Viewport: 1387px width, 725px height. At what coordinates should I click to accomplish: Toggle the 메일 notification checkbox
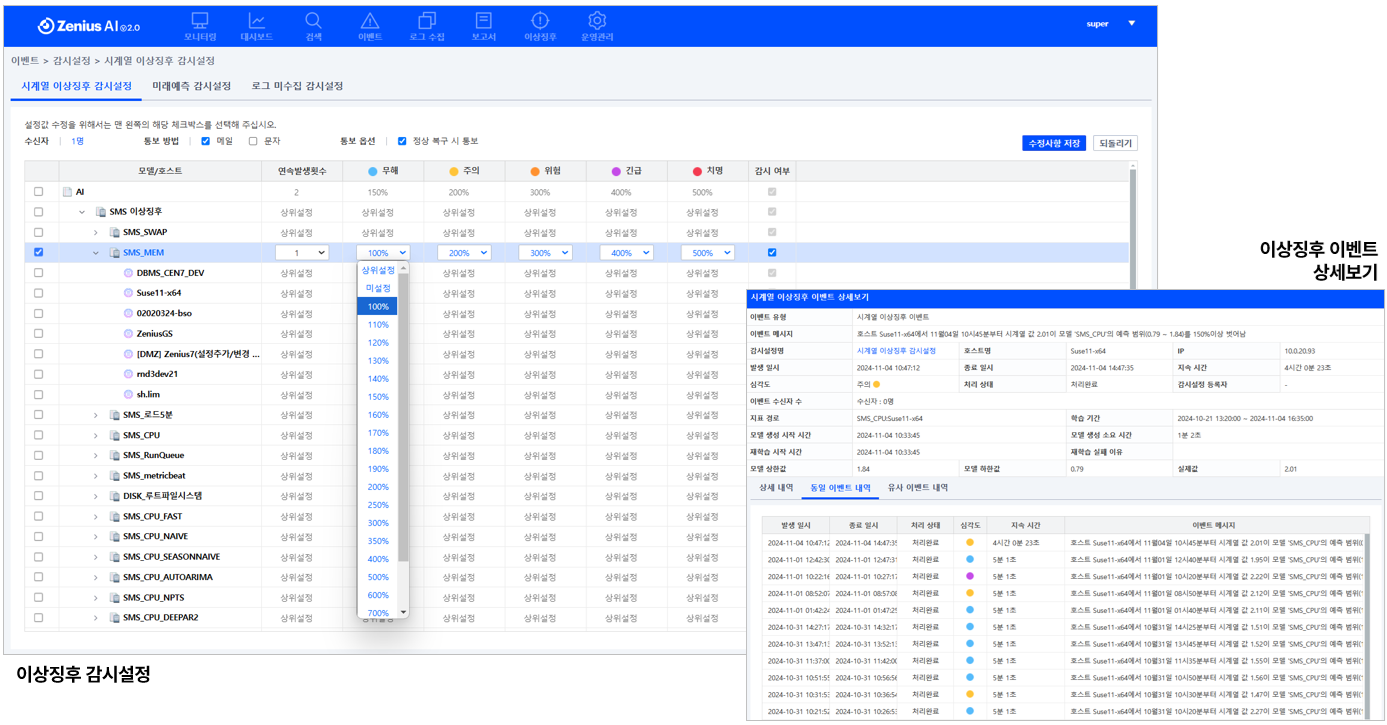coord(205,141)
